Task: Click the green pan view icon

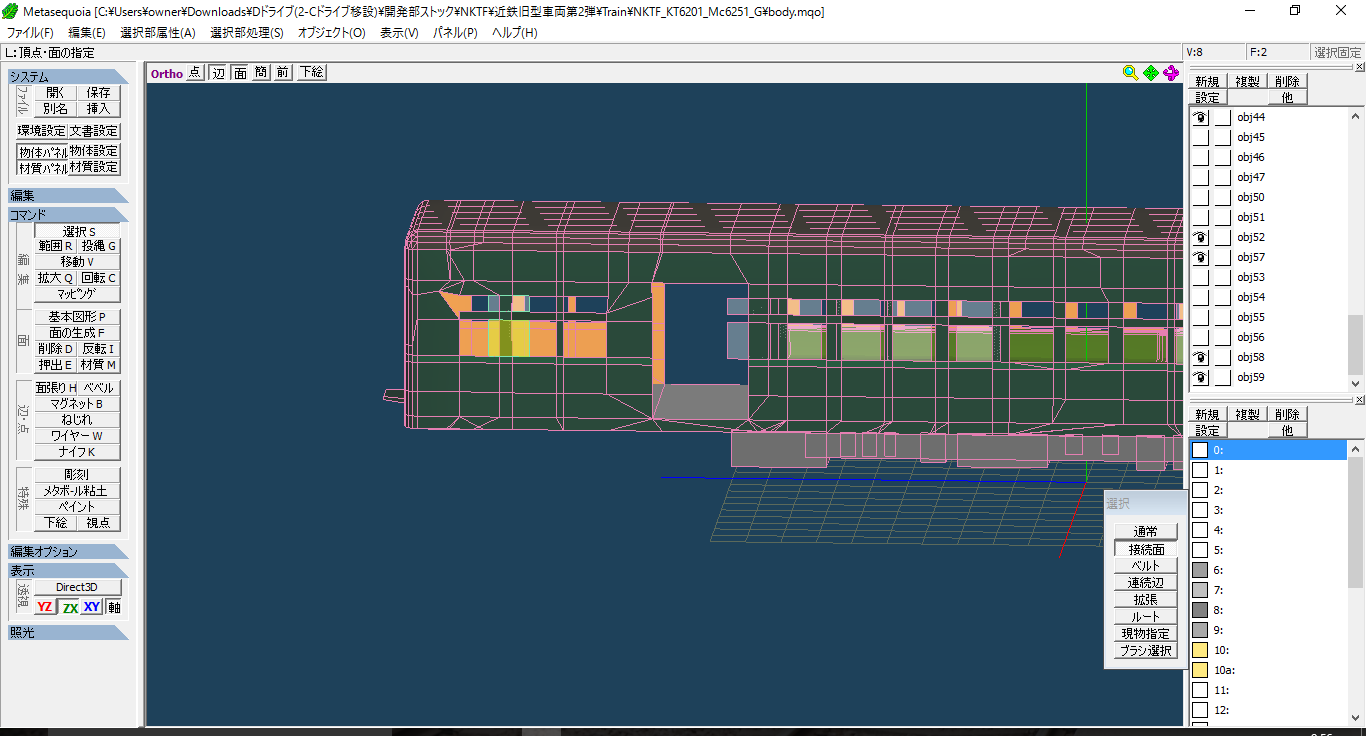Action: [1151, 73]
